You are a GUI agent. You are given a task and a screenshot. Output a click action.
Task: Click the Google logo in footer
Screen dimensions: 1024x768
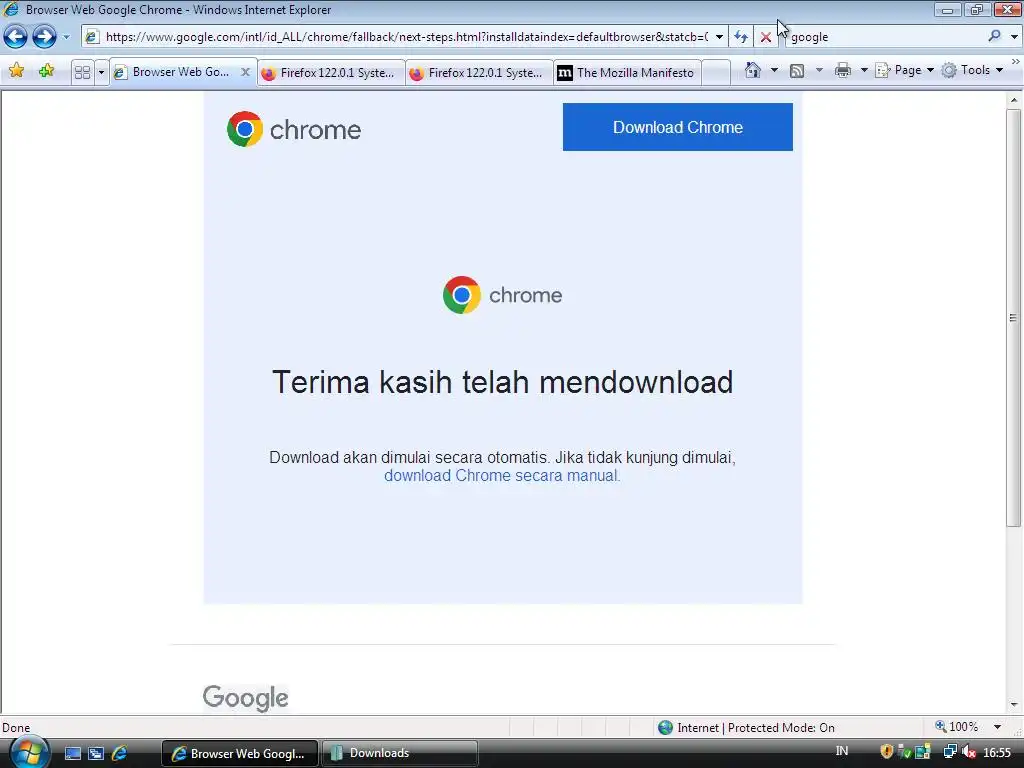point(246,698)
